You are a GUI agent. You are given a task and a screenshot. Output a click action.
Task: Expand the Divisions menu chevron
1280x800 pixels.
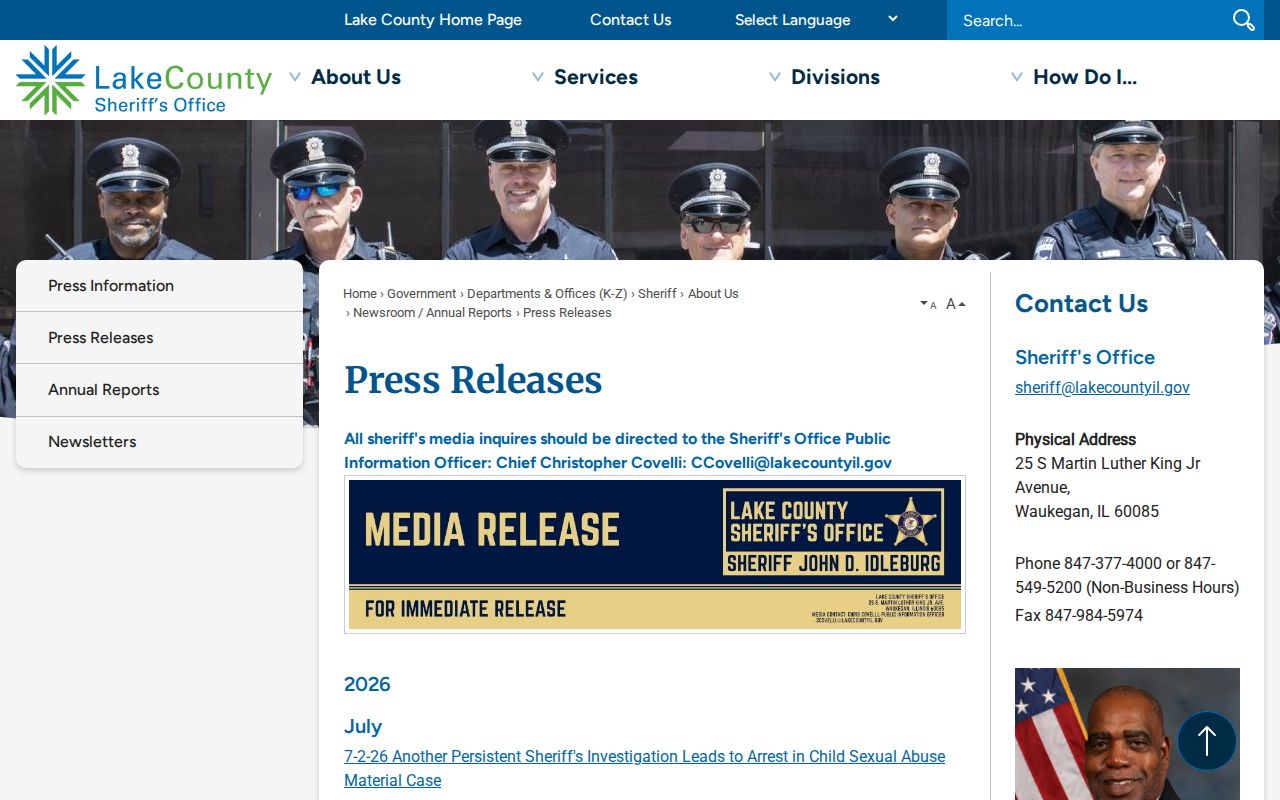tap(775, 77)
